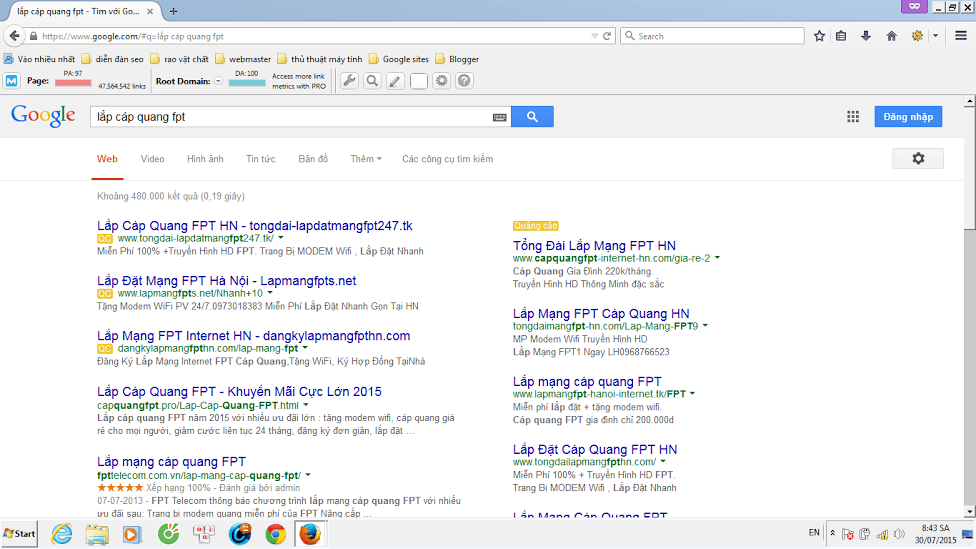Open the bookmarks list icon
Screen dimensions: 976x549
tap(841, 36)
